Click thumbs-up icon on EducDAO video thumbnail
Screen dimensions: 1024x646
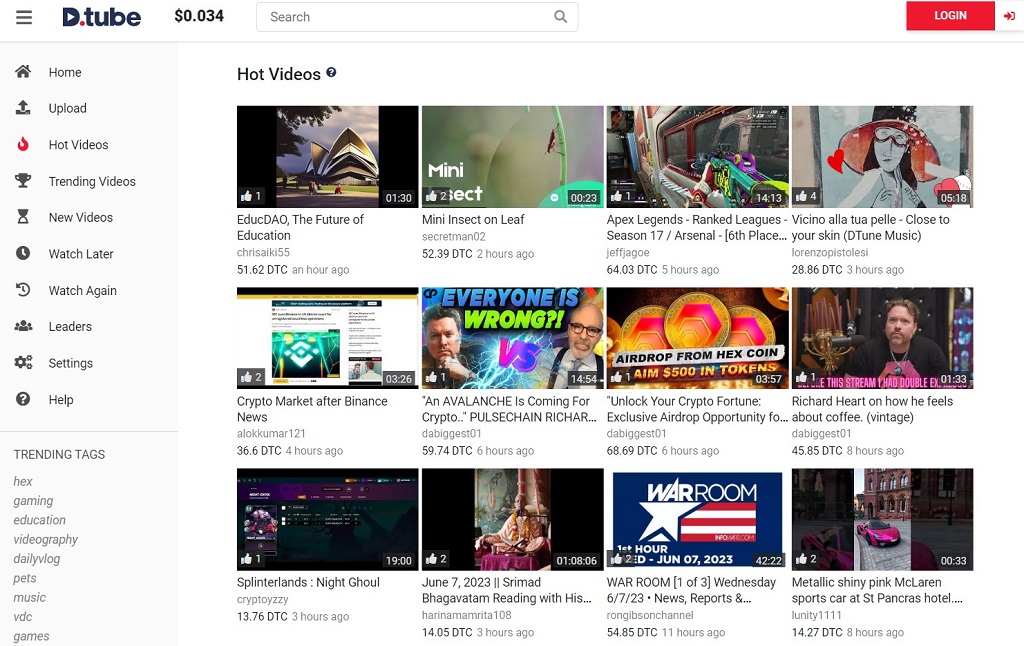click(246, 196)
